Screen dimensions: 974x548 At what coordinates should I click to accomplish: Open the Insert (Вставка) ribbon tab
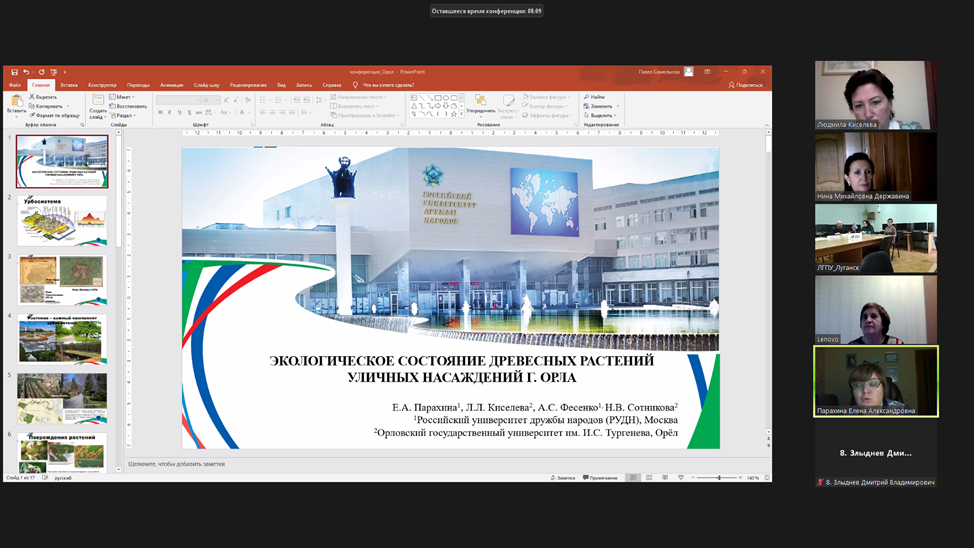click(69, 85)
